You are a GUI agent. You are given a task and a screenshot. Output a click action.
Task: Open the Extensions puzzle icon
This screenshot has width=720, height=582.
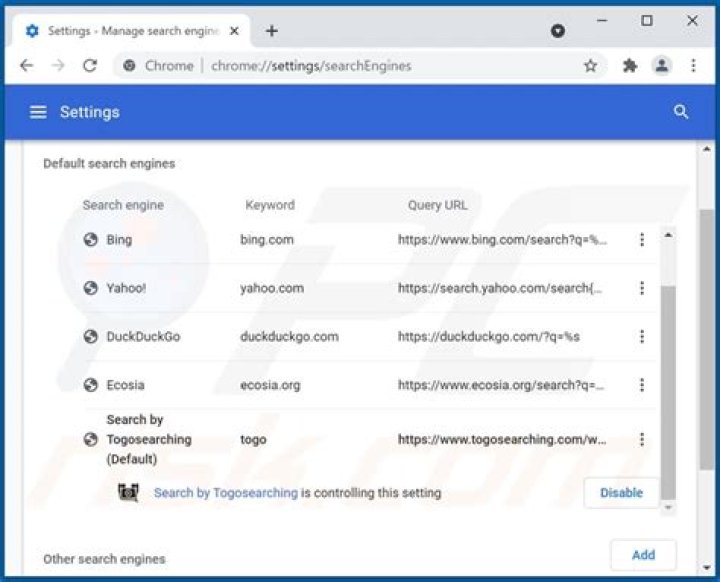point(629,66)
